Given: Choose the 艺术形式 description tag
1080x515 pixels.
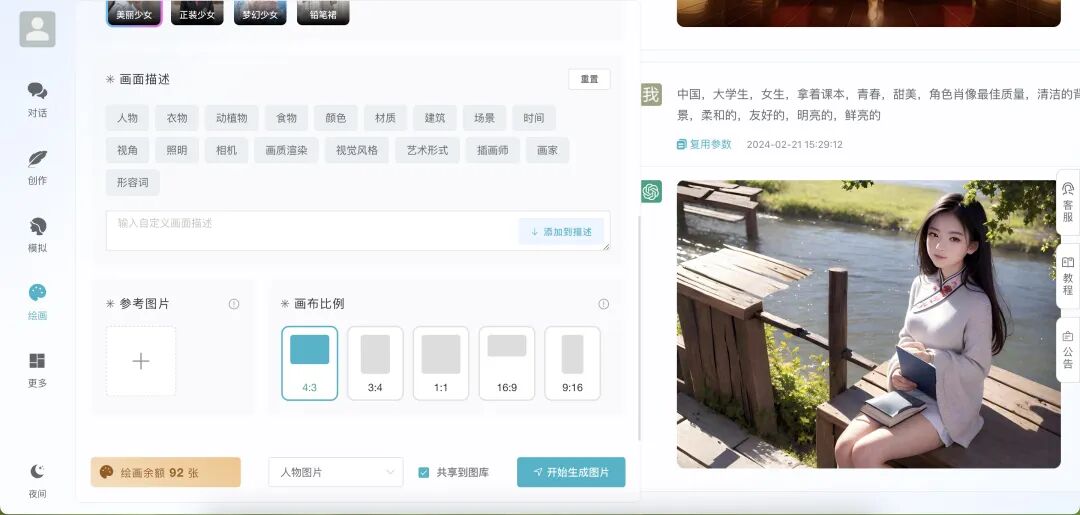Looking at the screenshot, I should 427,150.
